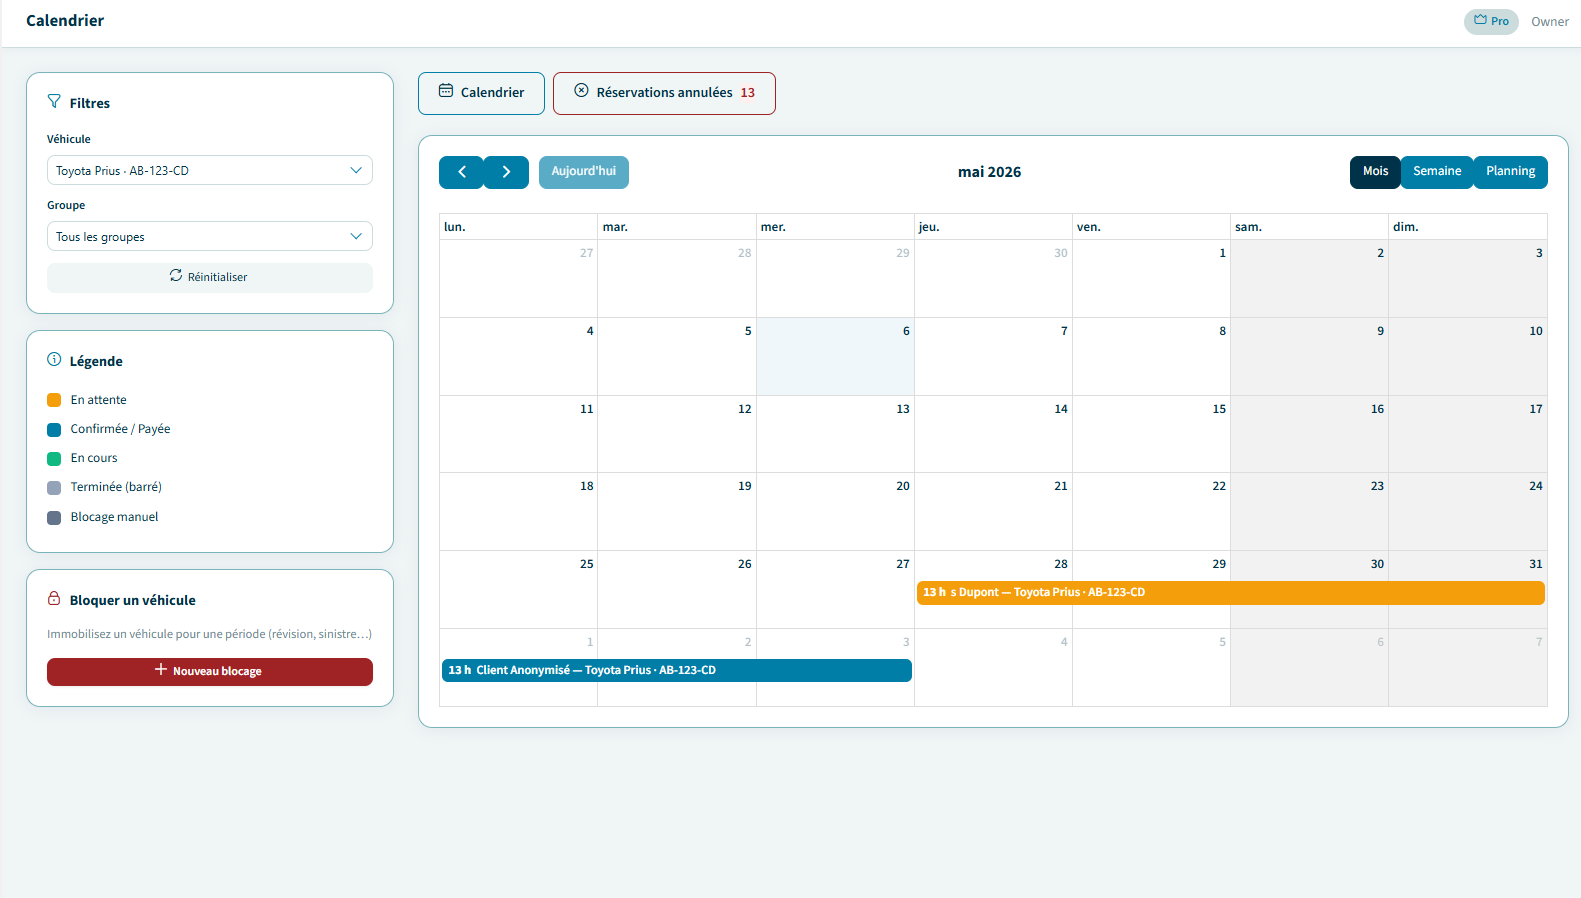Viewport: 1581px width, 898px height.
Task: Select the Planning view
Action: click(x=1510, y=172)
